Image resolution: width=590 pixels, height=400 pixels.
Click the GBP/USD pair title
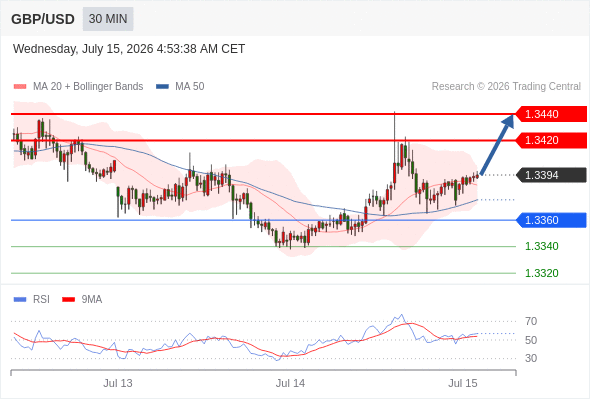[x=43, y=19]
